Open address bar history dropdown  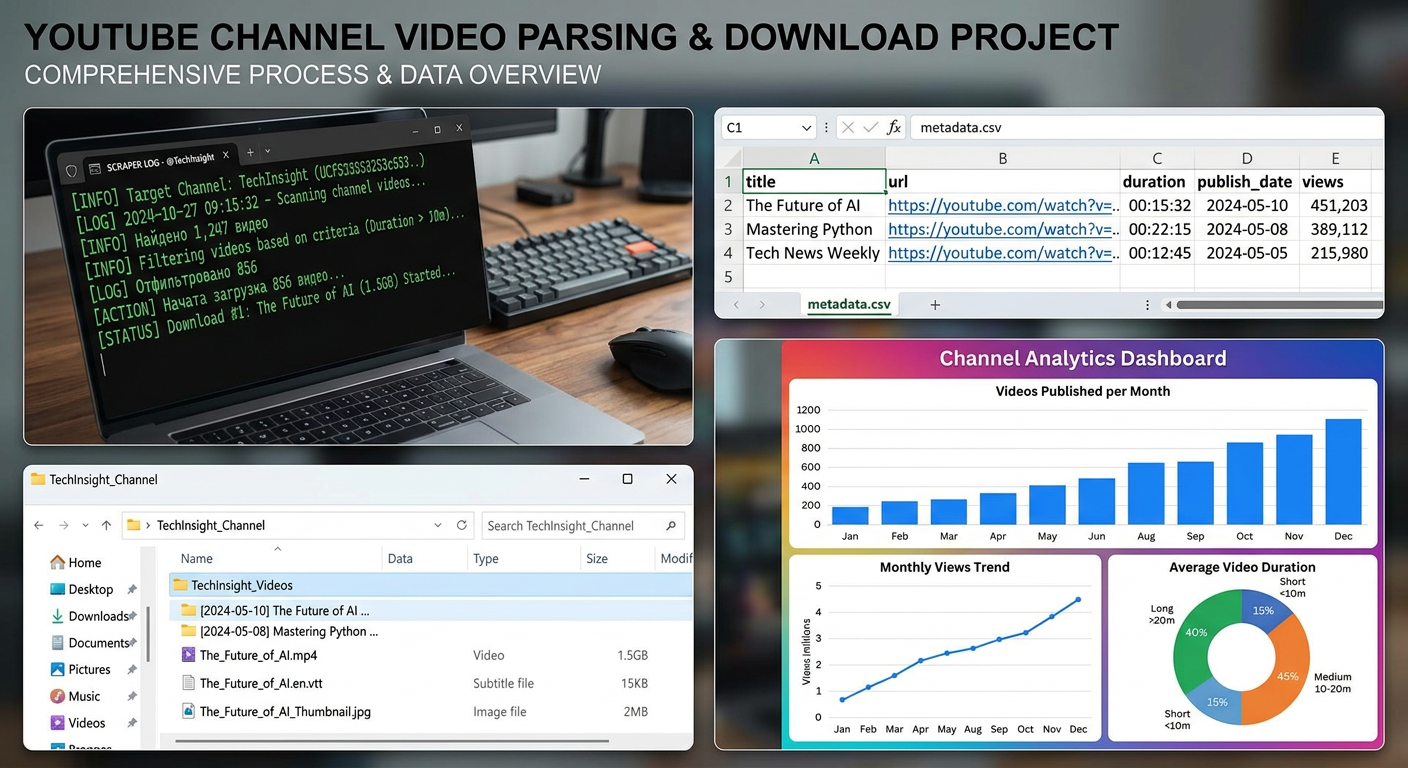438,525
